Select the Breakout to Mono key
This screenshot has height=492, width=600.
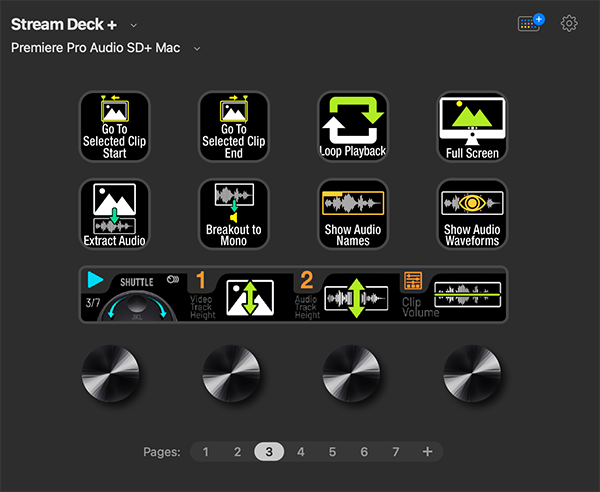(x=234, y=214)
